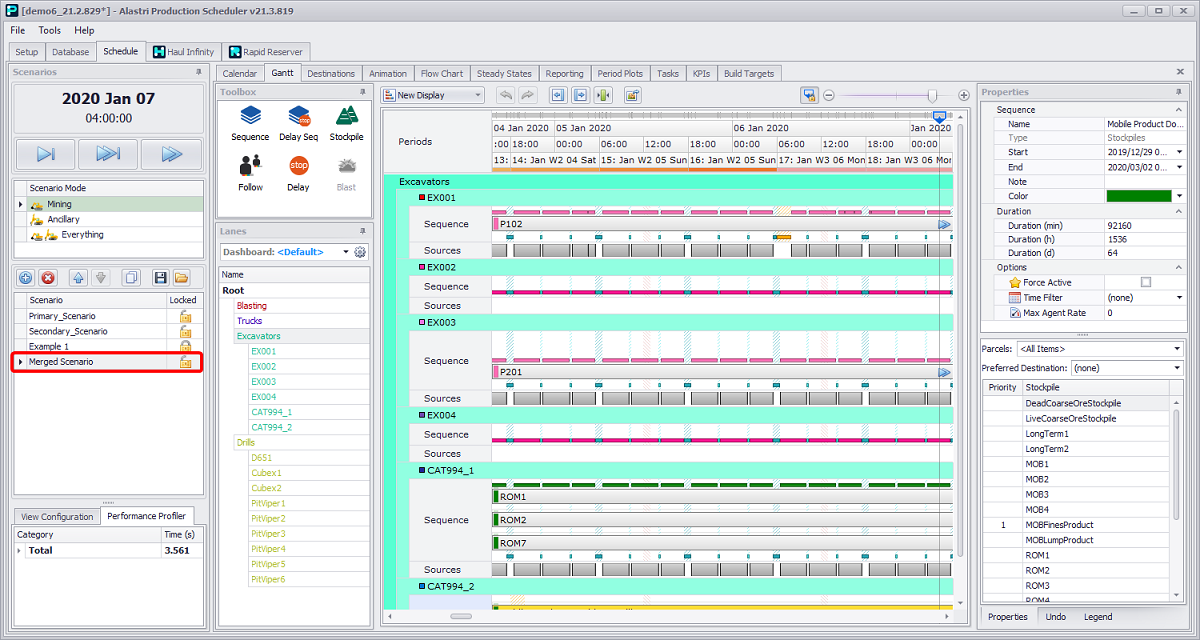Open the Tools menu
Image resolution: width=1200 pixels, height=640 pixels.
pyautogui.click(x=50, y=30)
